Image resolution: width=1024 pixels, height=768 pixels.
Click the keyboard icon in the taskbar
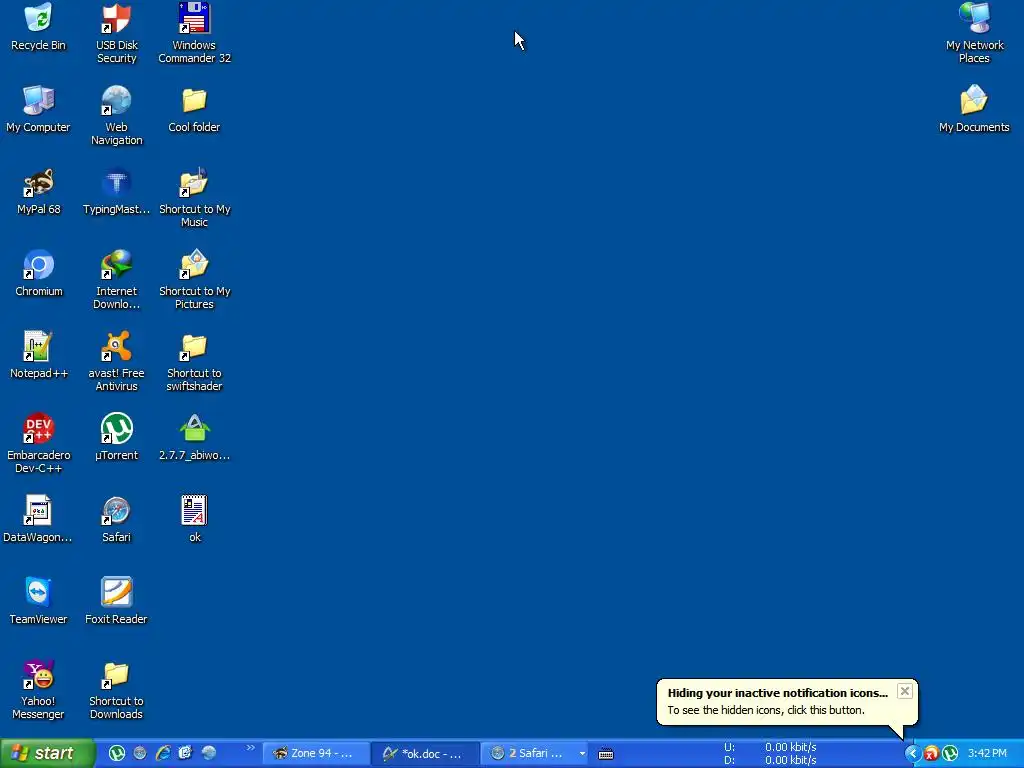click(x=606, y=754)
